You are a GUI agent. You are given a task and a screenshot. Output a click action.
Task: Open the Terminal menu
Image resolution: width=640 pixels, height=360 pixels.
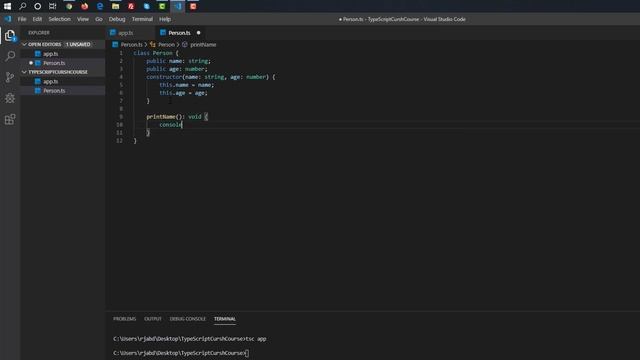142,19
